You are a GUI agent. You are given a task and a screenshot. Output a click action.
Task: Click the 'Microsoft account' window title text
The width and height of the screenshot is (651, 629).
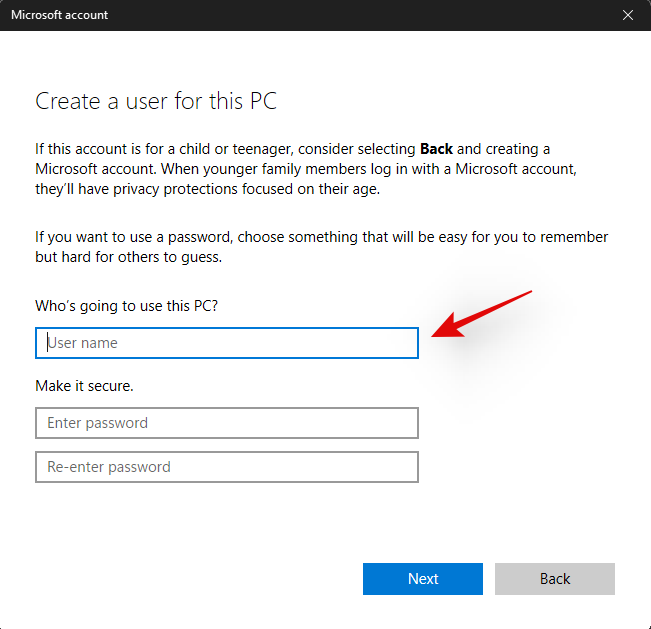(60, 15)
